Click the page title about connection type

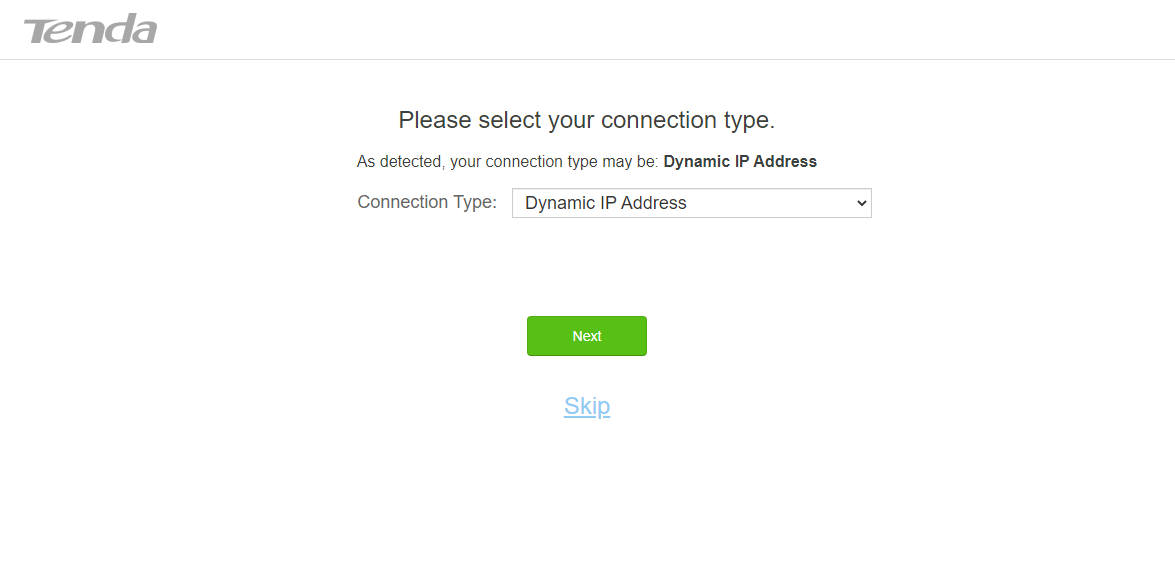click(x=587, y=120)
